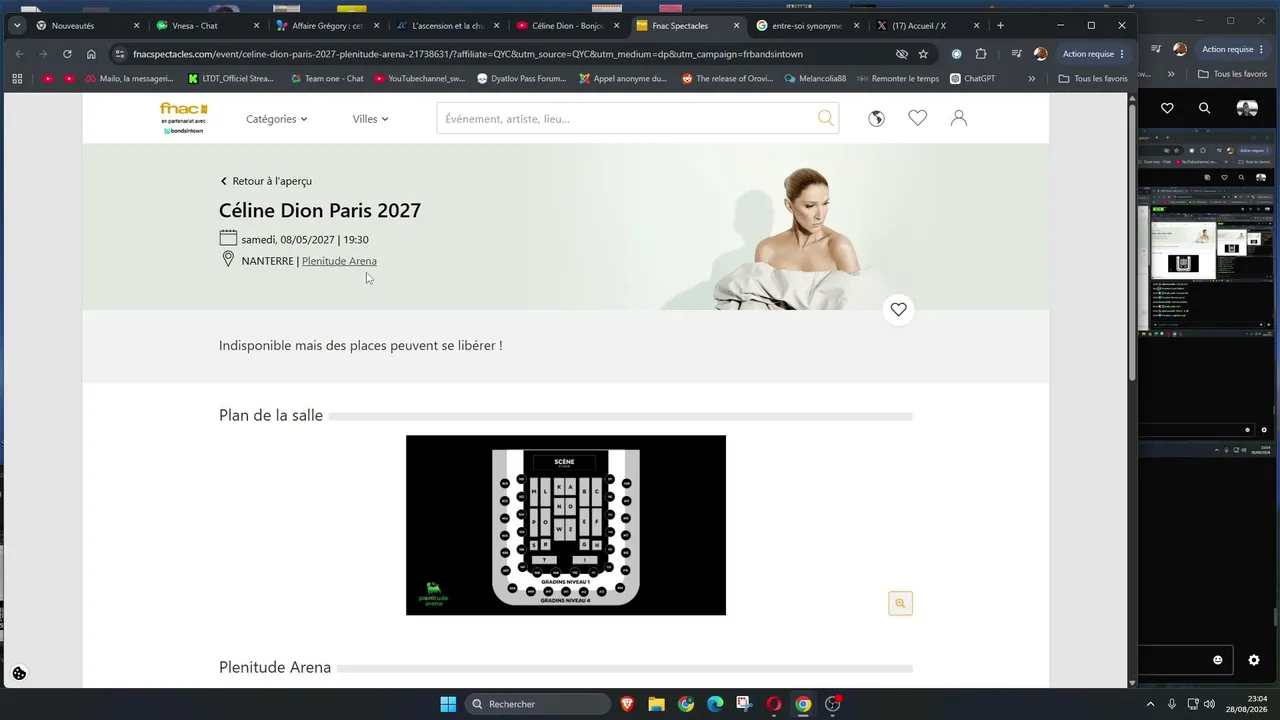Open the YouTubechannel_sw bookmark

pyautogui.click(x=419, y=78)
